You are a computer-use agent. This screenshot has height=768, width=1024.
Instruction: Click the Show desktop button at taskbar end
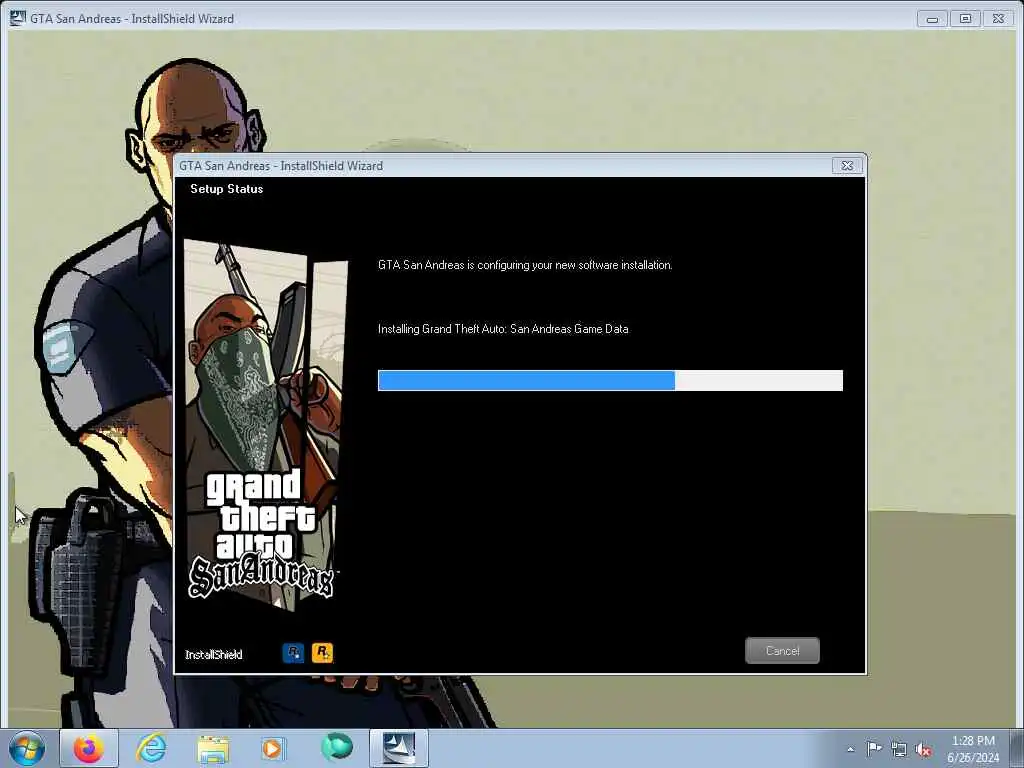coord(1019,748)
